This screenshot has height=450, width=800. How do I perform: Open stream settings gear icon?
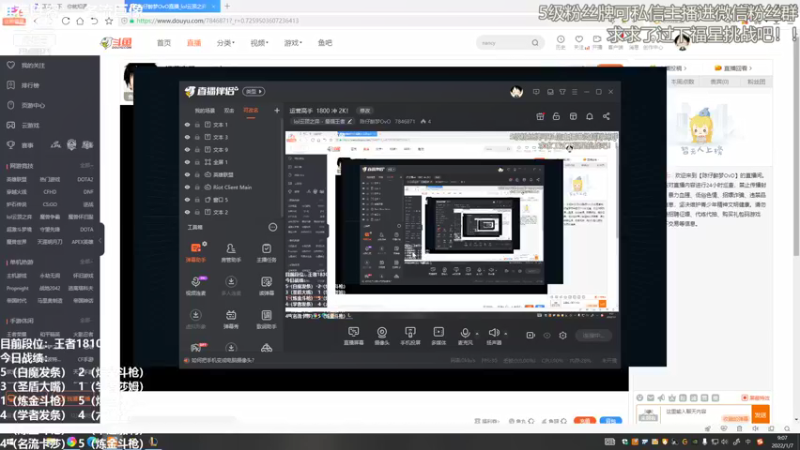click(563, 335)
